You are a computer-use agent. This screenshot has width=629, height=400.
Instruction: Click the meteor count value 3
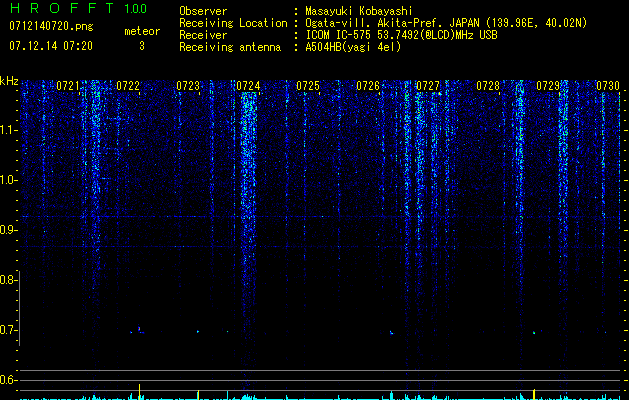click(x=142, y=46)
